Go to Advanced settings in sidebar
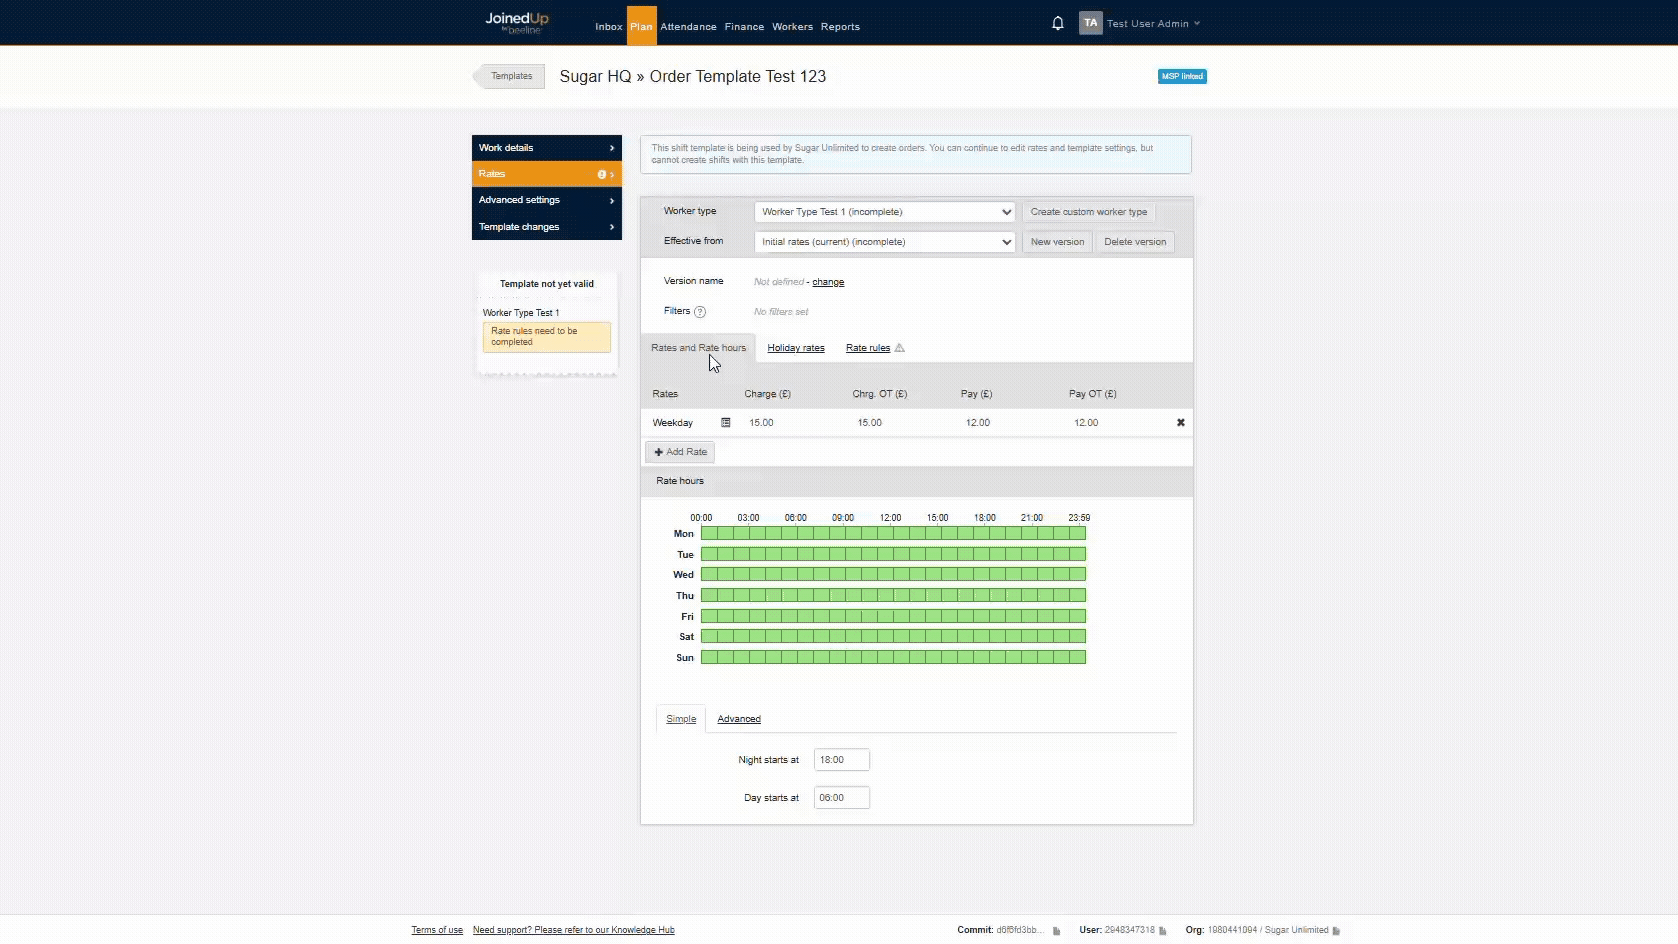Viewport: 1678px width, 944px height. [546, 200]
